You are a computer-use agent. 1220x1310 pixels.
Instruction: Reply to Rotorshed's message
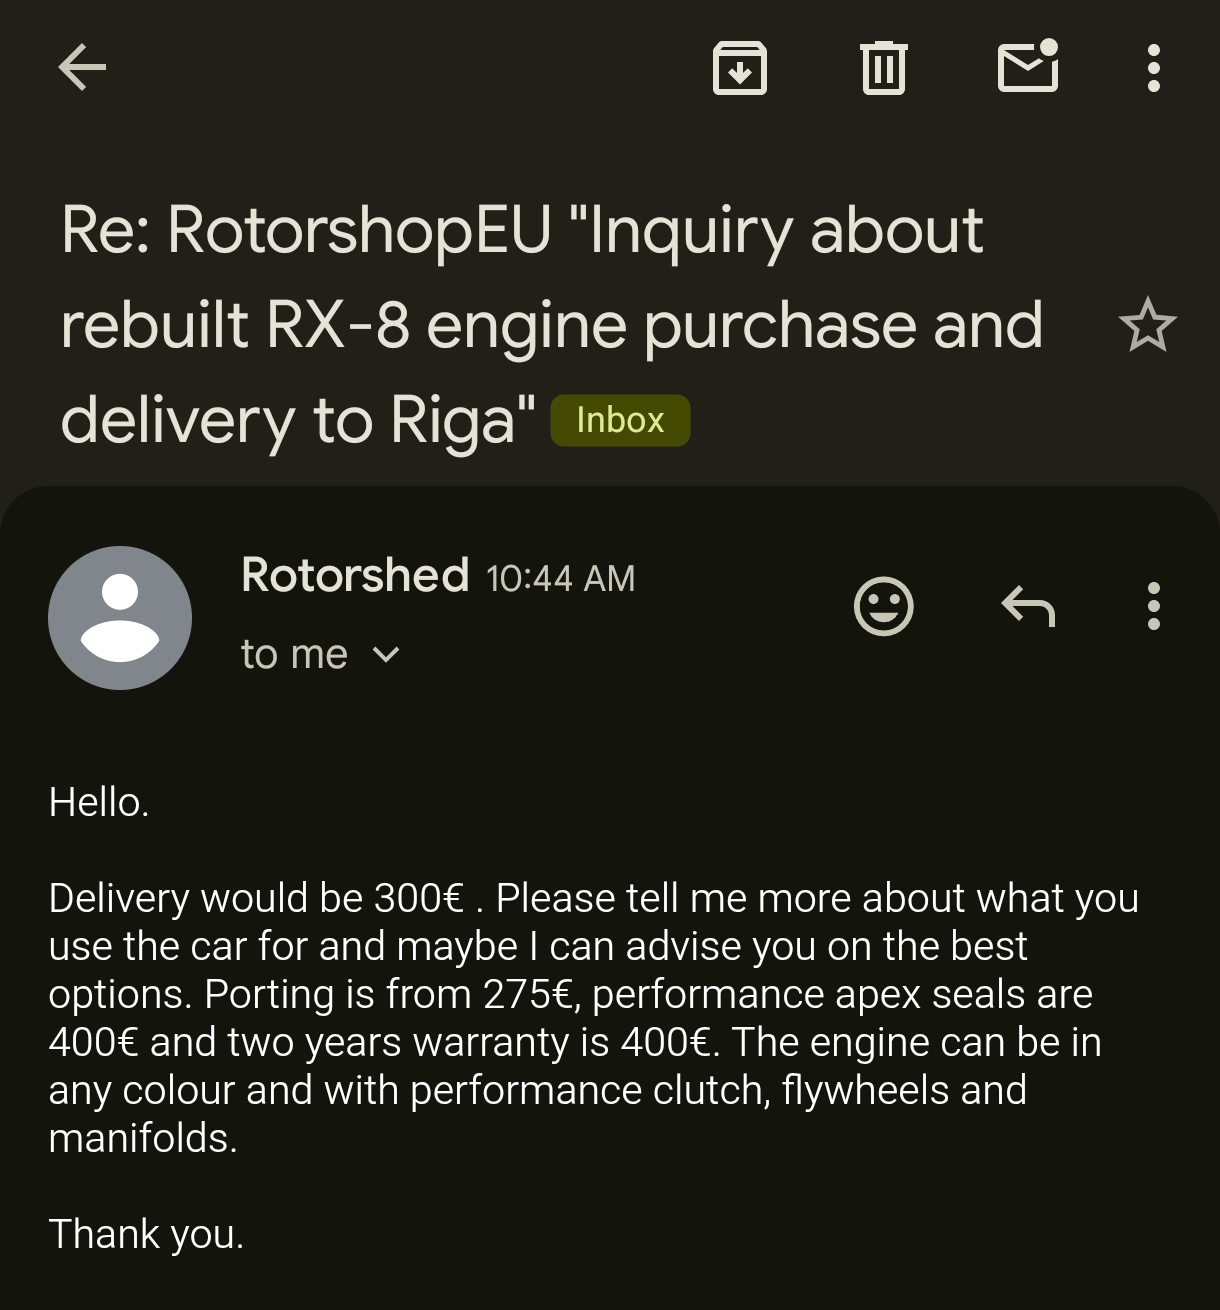coord(1028,606)
